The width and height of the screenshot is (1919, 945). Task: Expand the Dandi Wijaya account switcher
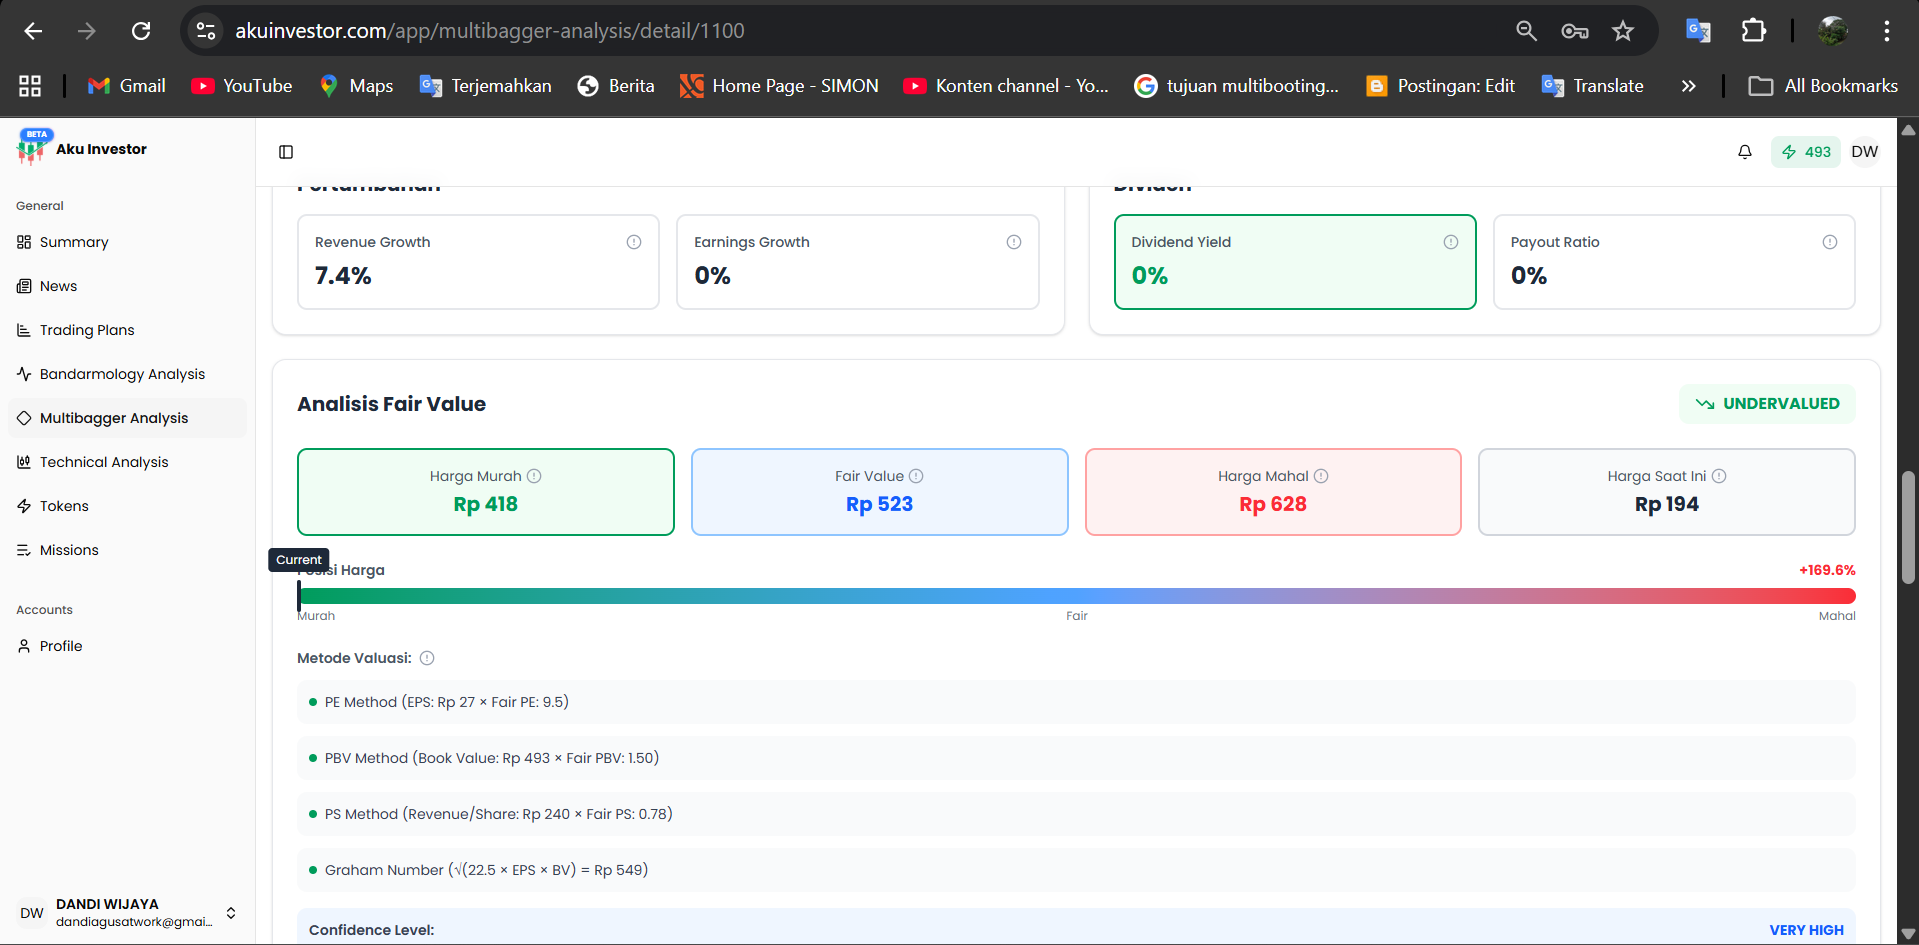tap(231, 913)
